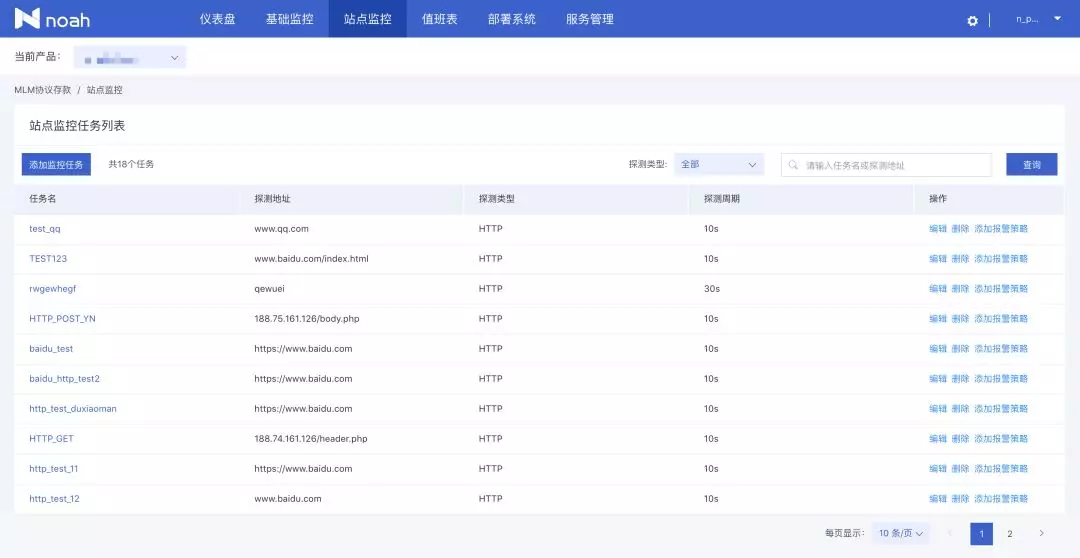Click the www.baidu.com/index.html address cell
The height and width of the screenshot is (558, 1080).
[x=311, y=258]
